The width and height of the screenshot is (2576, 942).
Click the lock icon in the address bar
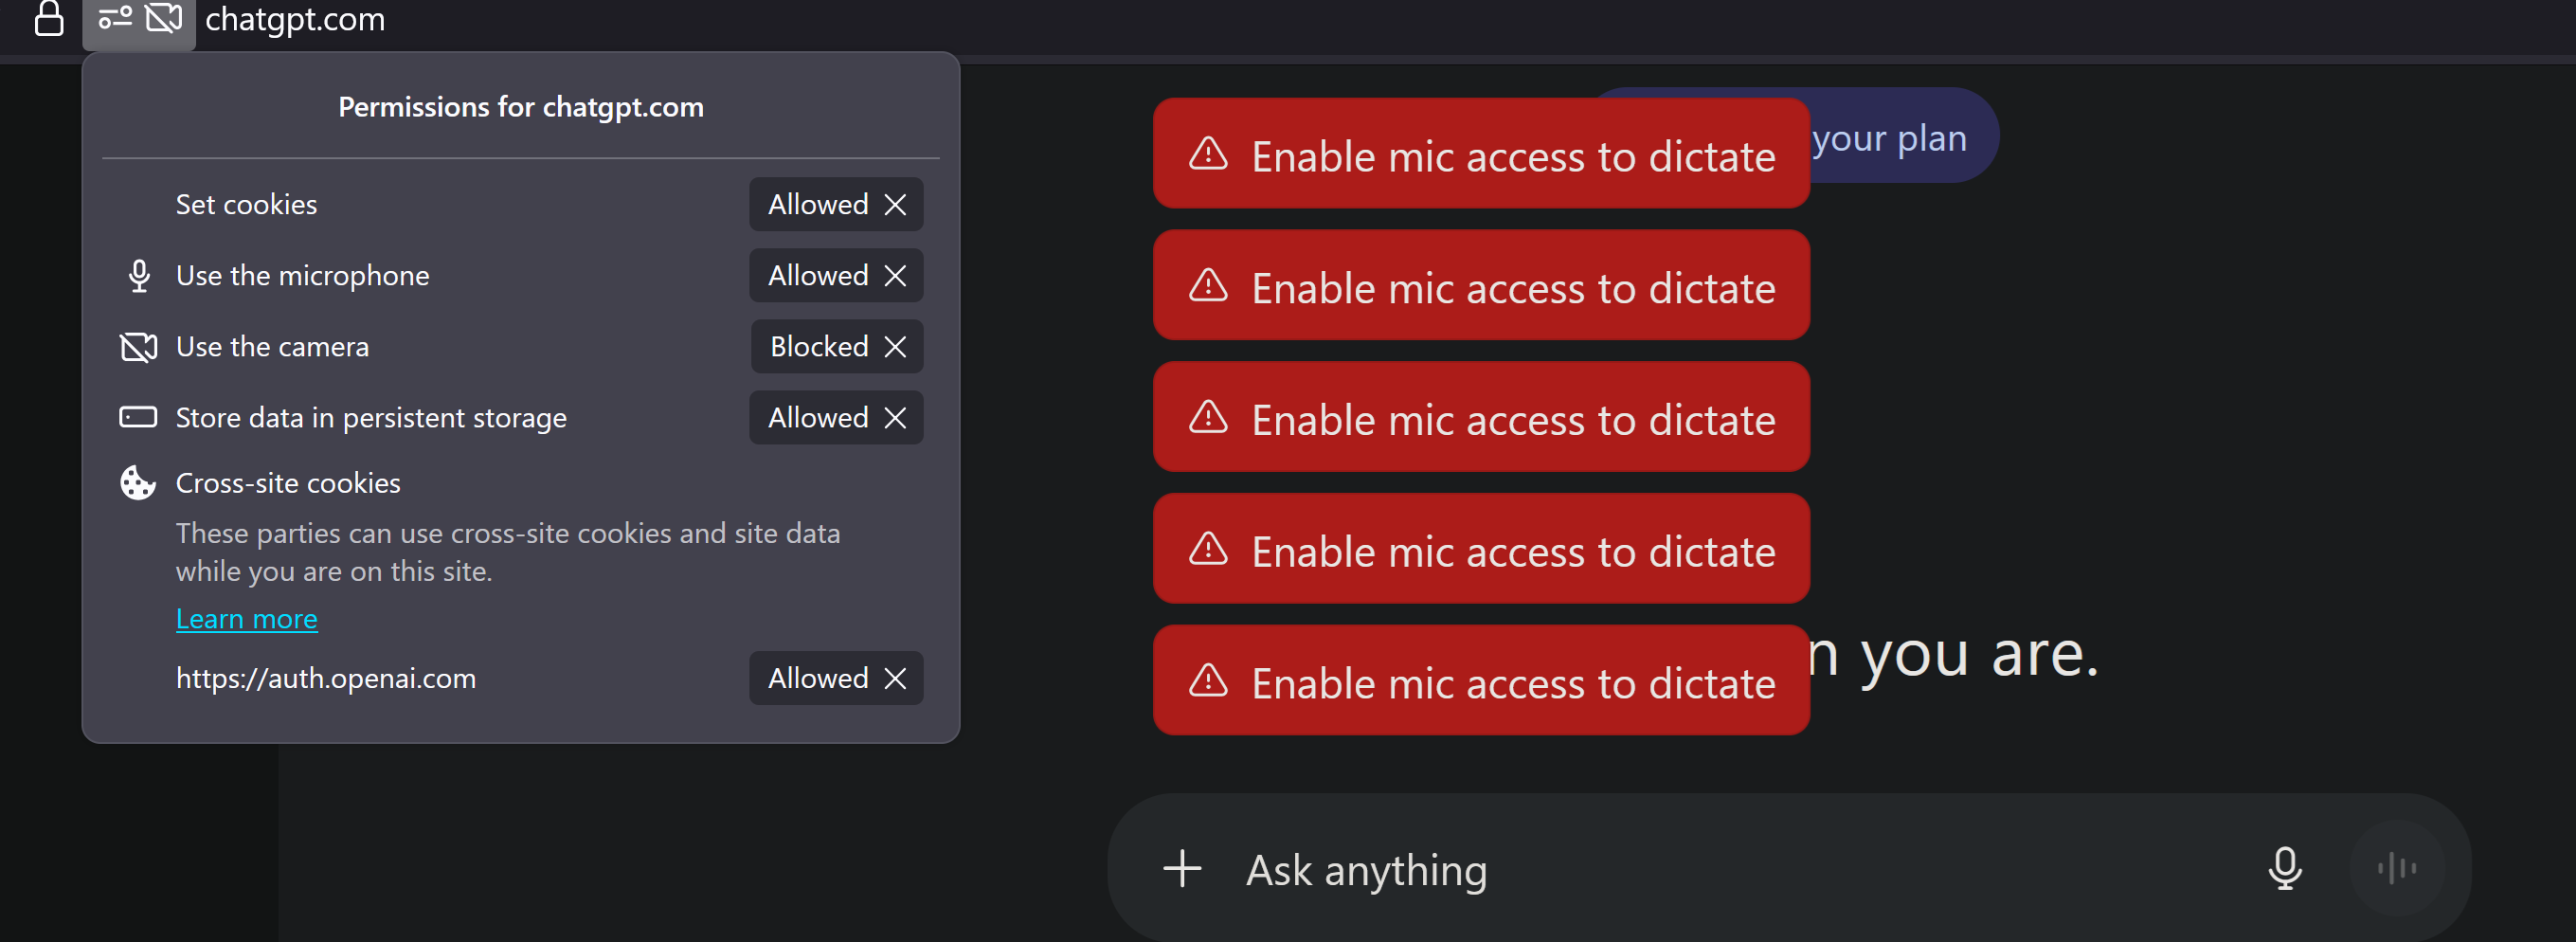click(49, 19)
